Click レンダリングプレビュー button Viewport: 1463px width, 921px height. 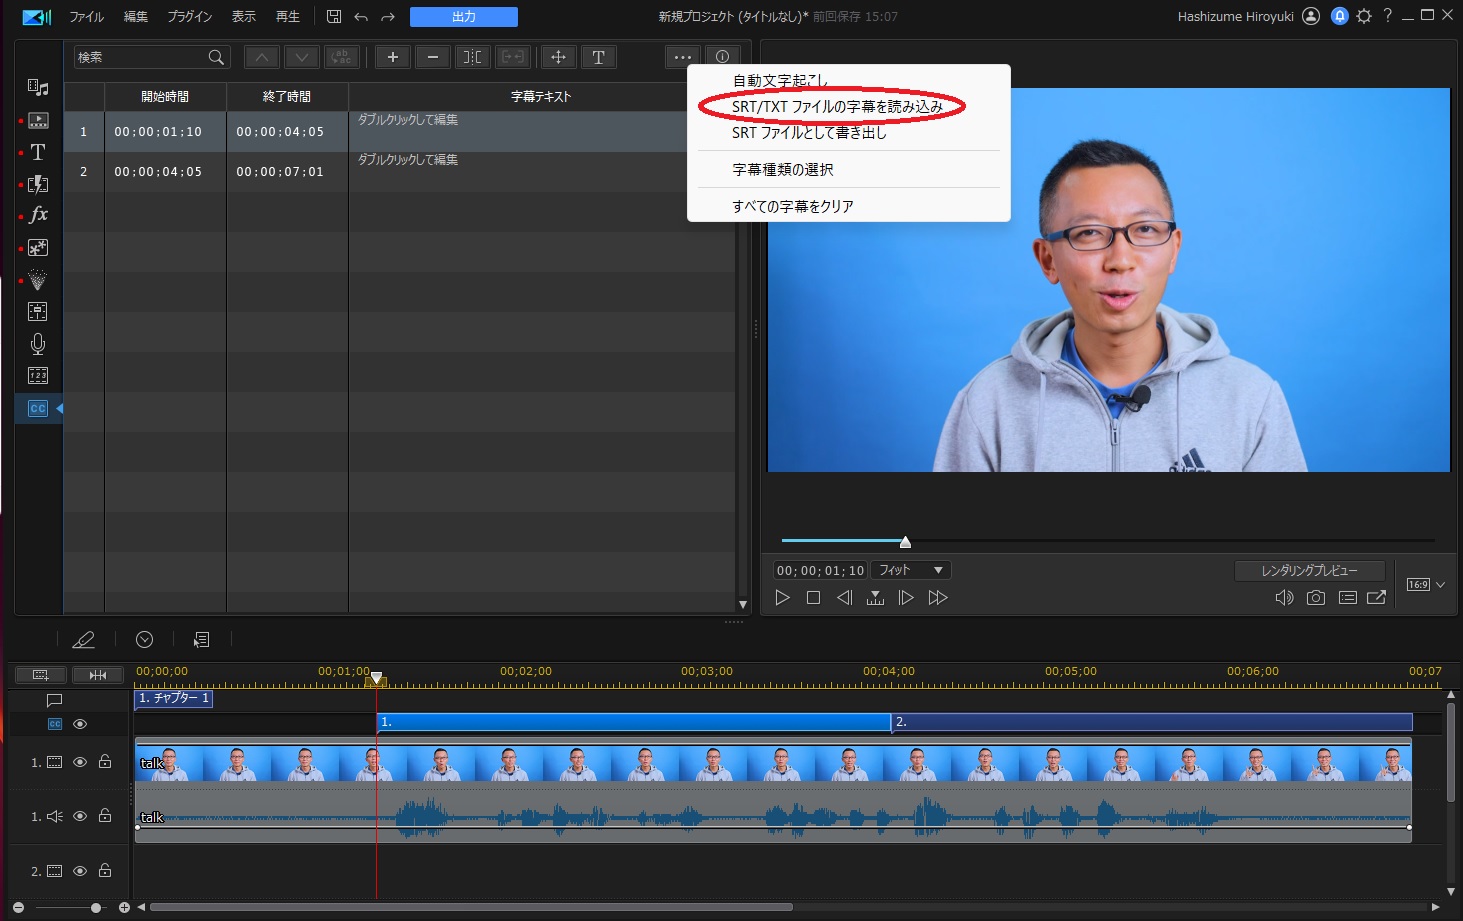pyautogui.click(x=1310, y=570)
